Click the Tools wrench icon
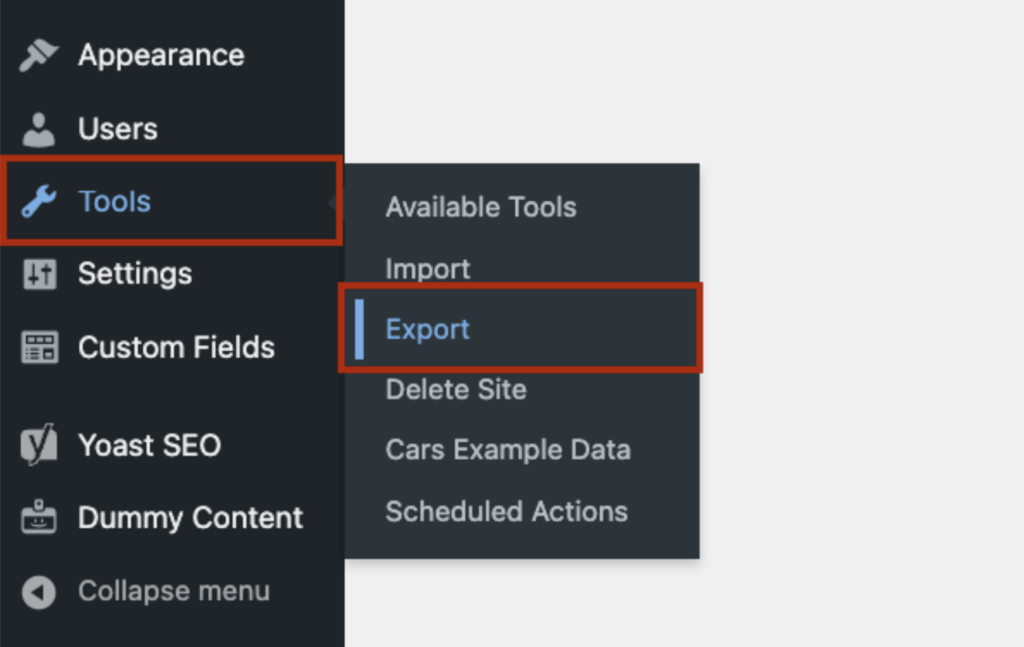The image size is (1024, 647). [38, 201]
